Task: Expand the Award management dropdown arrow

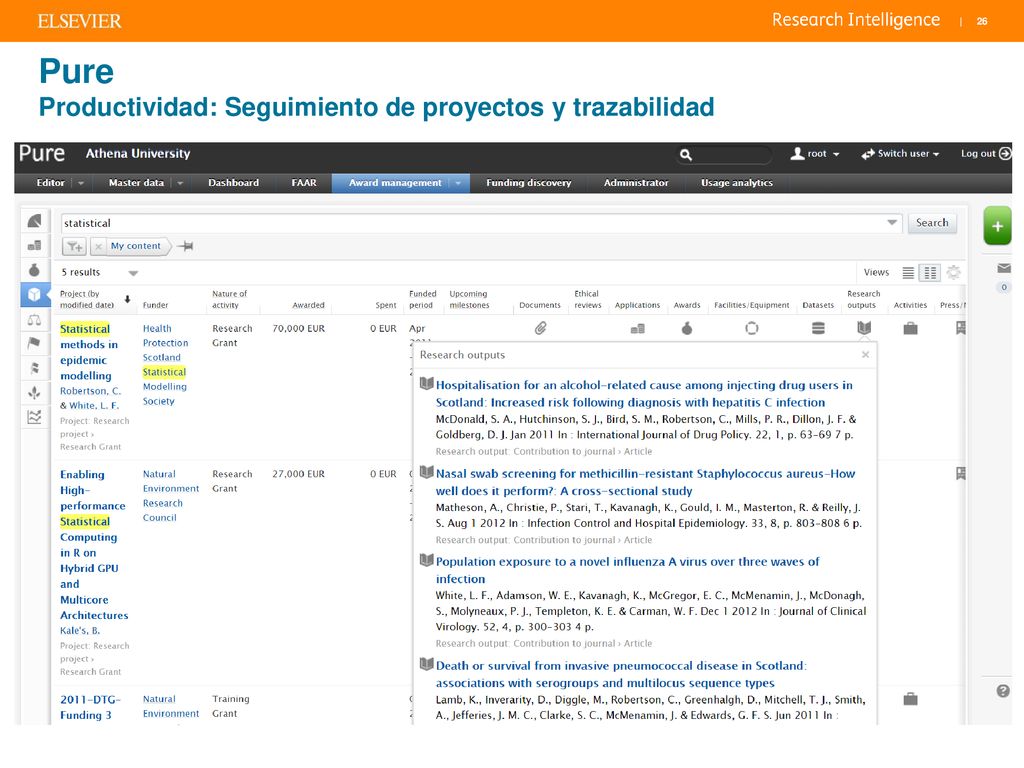Action: pyautogui.click(x=458, y=184)
